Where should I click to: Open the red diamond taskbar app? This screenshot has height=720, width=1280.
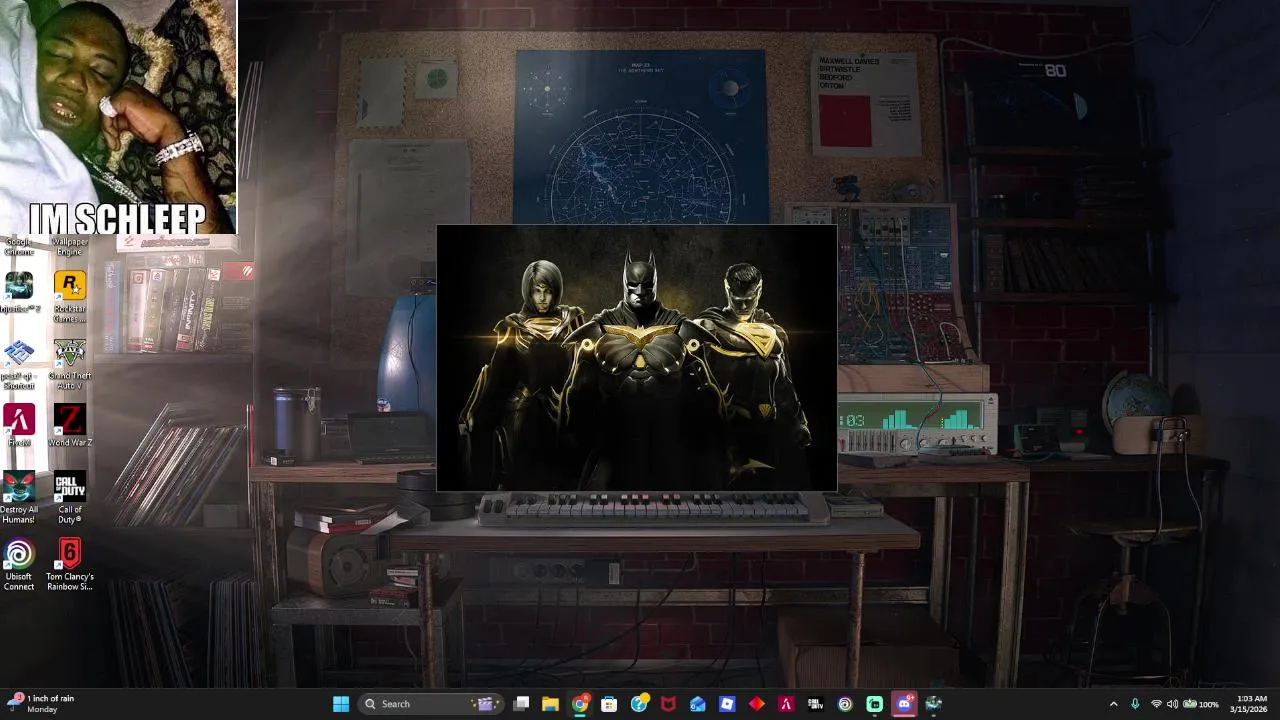coord(757,704)
